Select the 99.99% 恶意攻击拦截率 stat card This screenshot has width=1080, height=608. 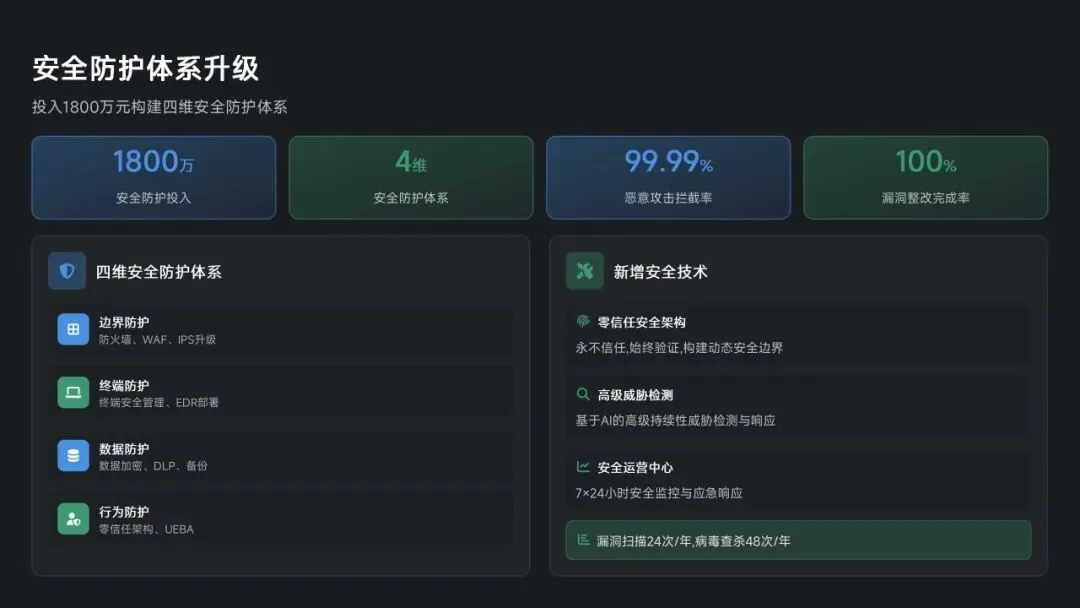668,178
